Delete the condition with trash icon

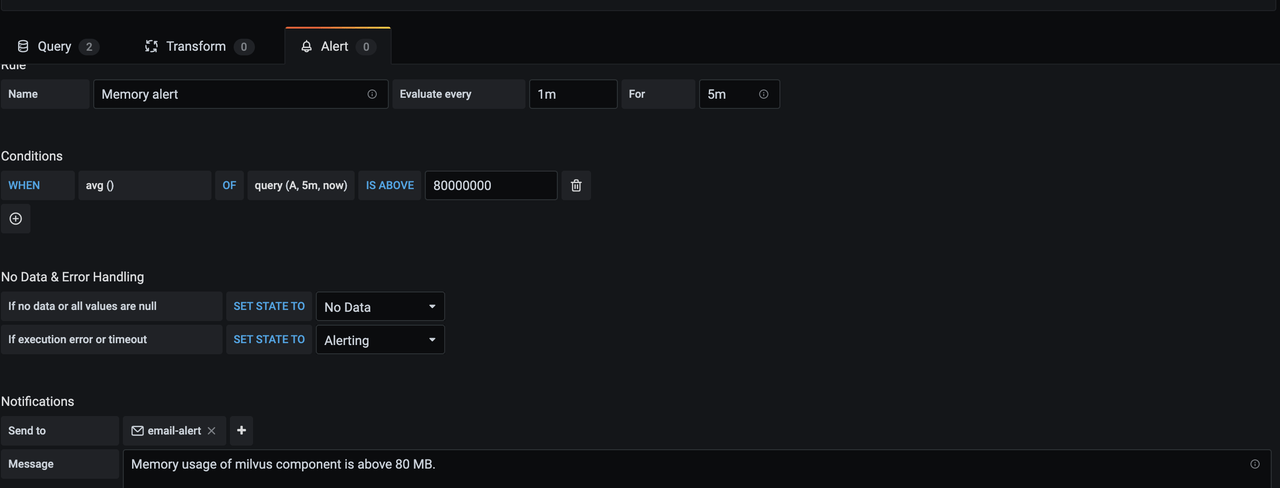(x=576, y=186)
